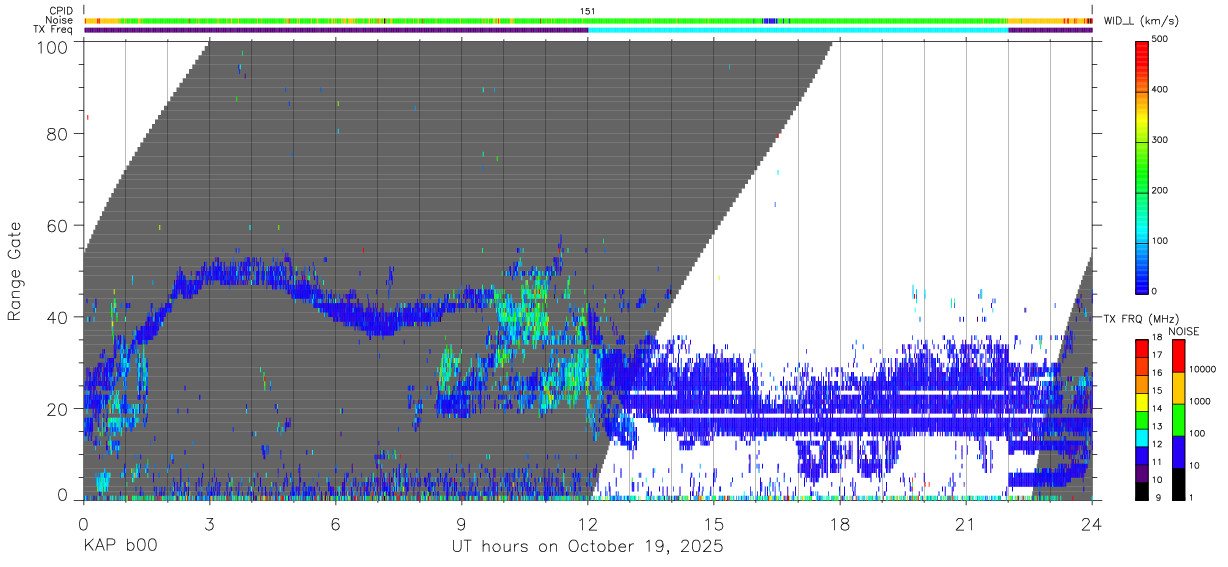This screenshot has height=567, width=1228.
Task: Click the CPID value '151'
Action: tap(588, 10)
